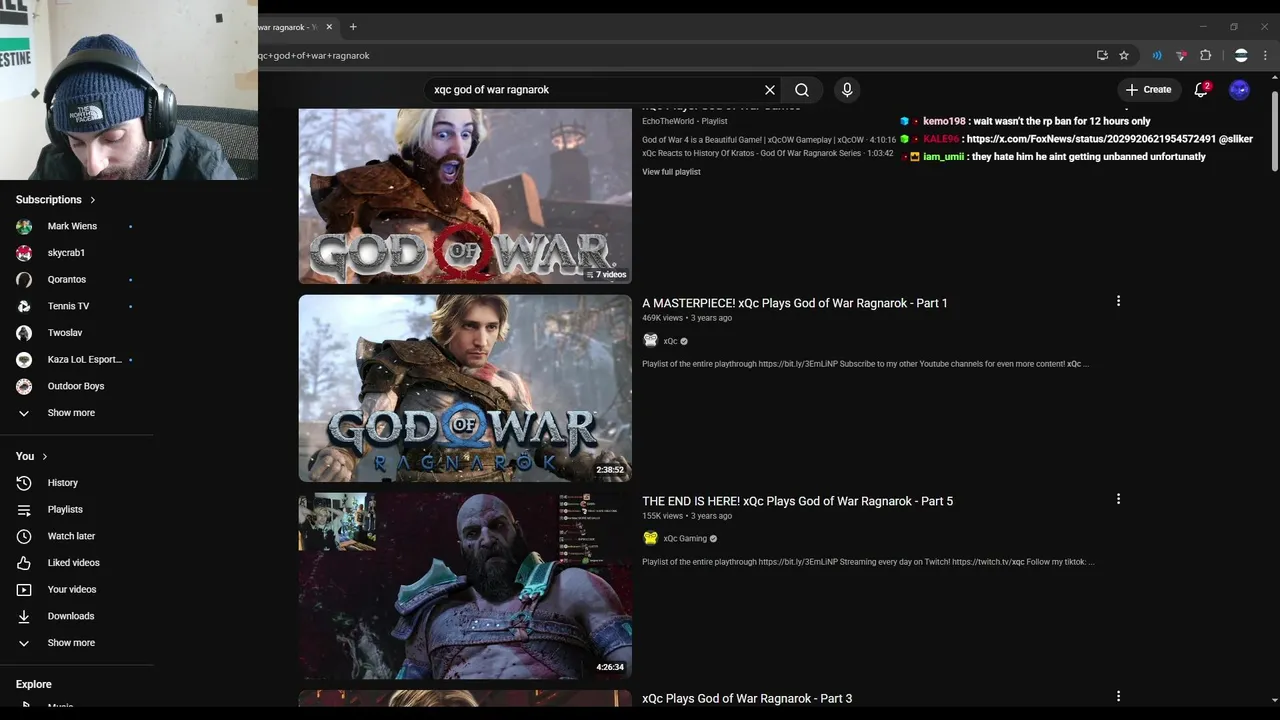Open the Subscriptions section chevron heading
Image resolution: width=1280 pixels, height=720 pixels.
tap(56, 200)
